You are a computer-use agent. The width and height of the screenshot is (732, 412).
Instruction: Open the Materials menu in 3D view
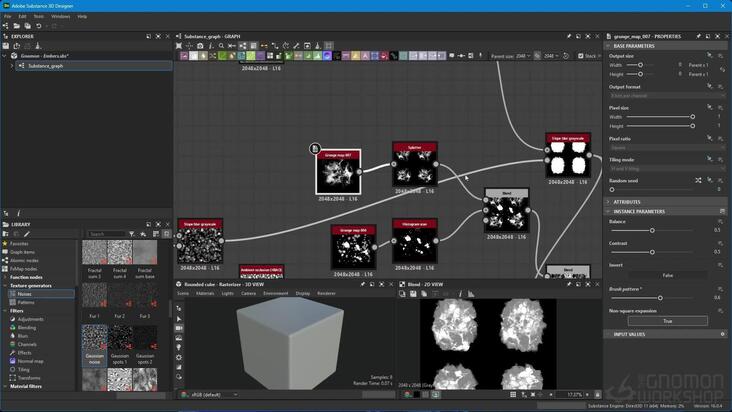point(205,293)
